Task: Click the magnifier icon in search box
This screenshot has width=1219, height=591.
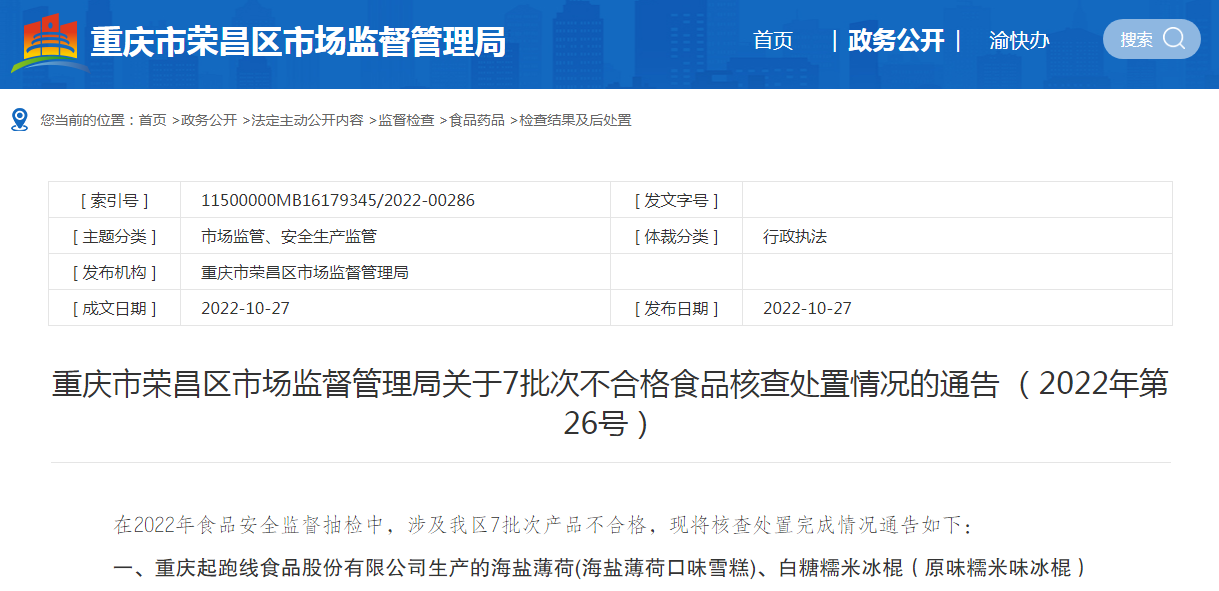Action: coord(1174,39)
